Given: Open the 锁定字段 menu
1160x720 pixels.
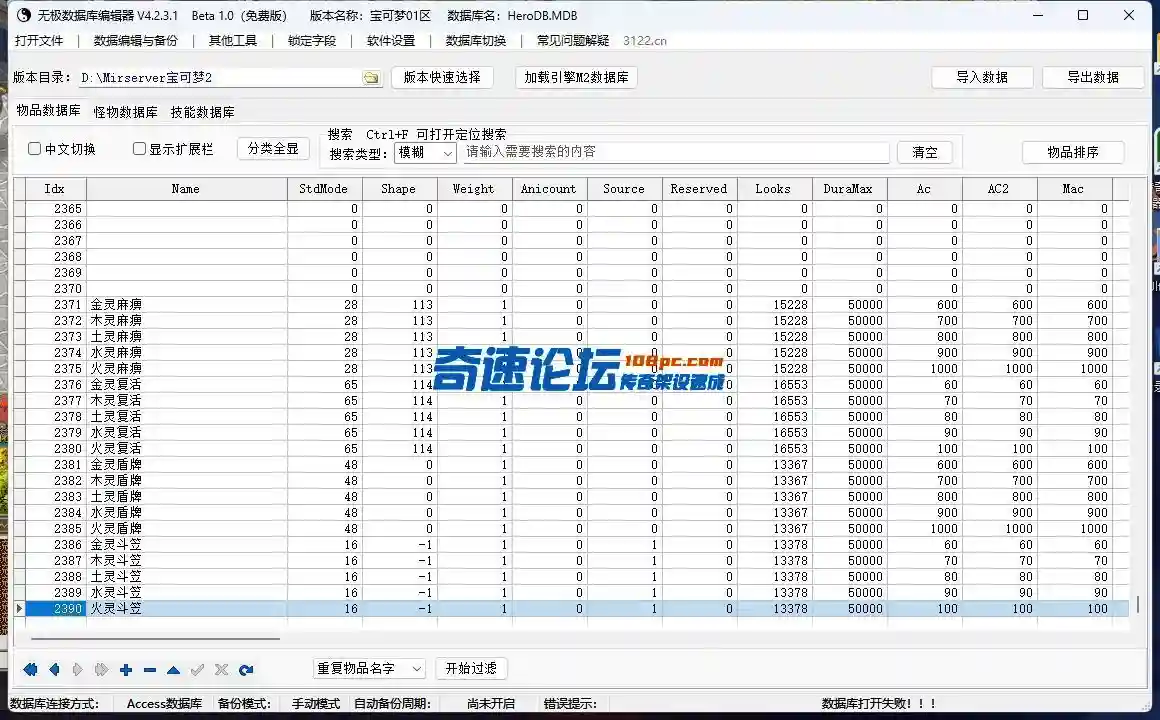Looking at the screenshot, I should pos(312,41).
